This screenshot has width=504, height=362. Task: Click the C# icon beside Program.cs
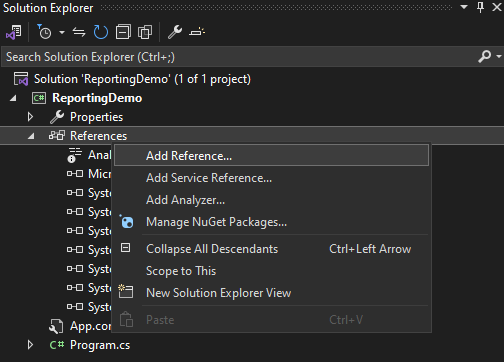tap(57, 345)
